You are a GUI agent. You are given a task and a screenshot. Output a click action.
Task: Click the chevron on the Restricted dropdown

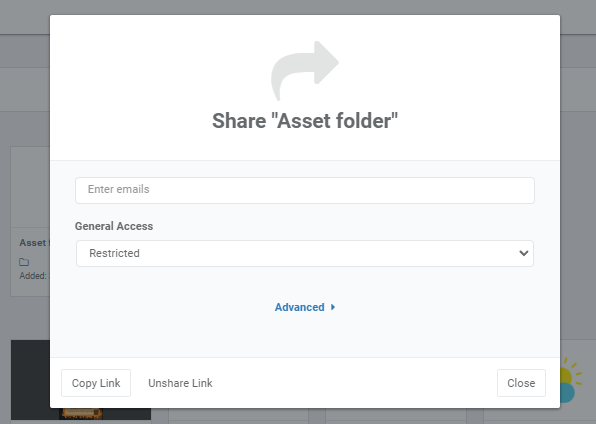pos(523,253)
